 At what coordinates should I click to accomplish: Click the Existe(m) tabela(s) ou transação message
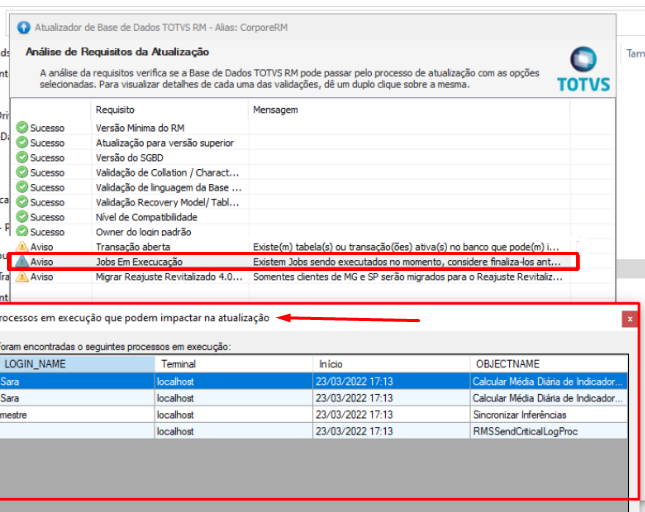[x=406, y=247]
